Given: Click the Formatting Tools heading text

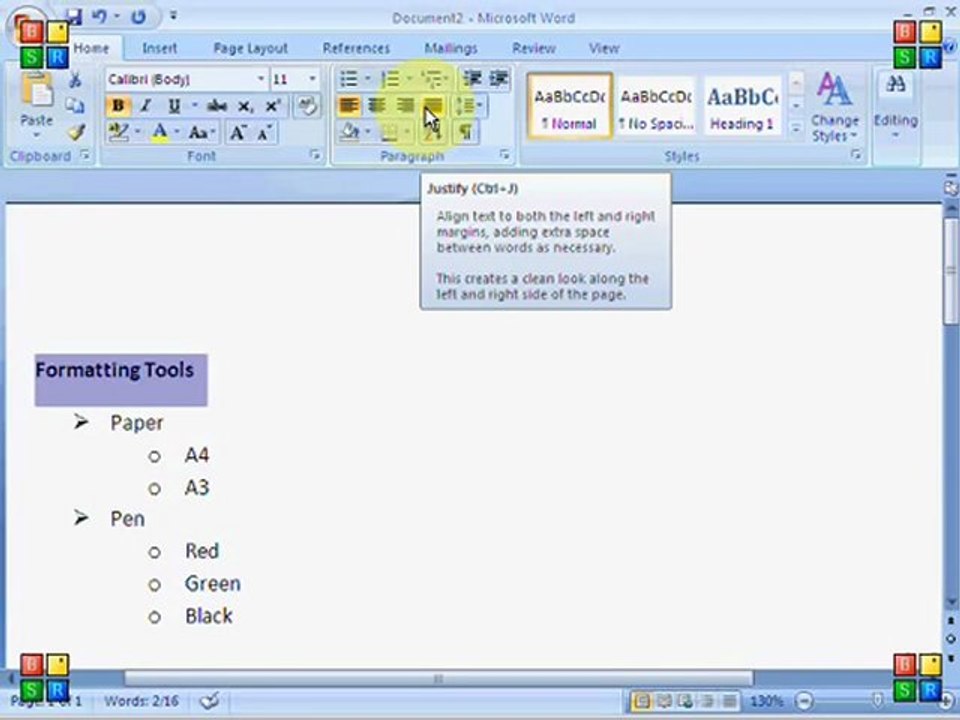Looking at the screenshot, I should tap(115, 370).
